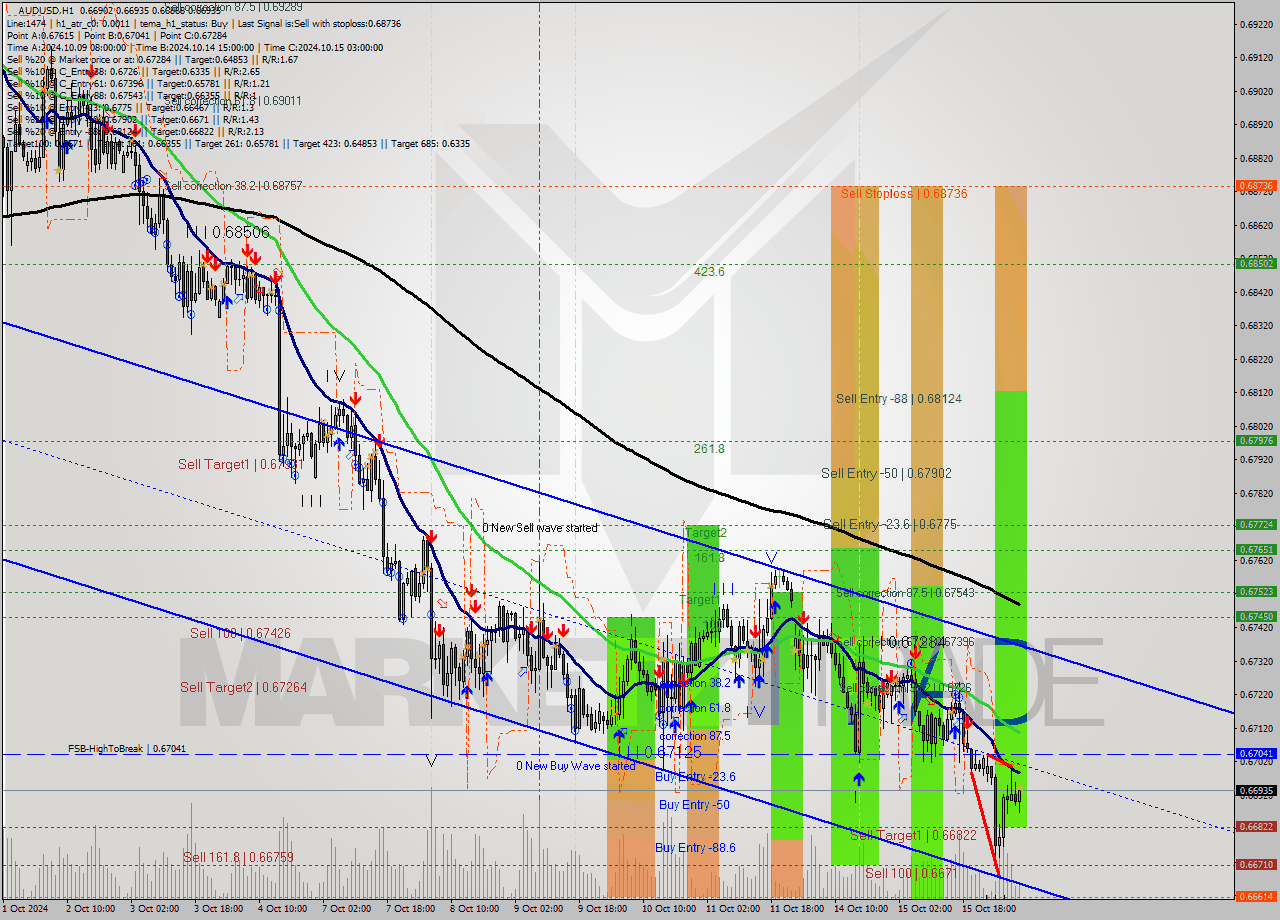The width and height of the screenshot is (1280, 920).
Task: Click the green 0.67450 price axis tag
Action: (1256, 616)
